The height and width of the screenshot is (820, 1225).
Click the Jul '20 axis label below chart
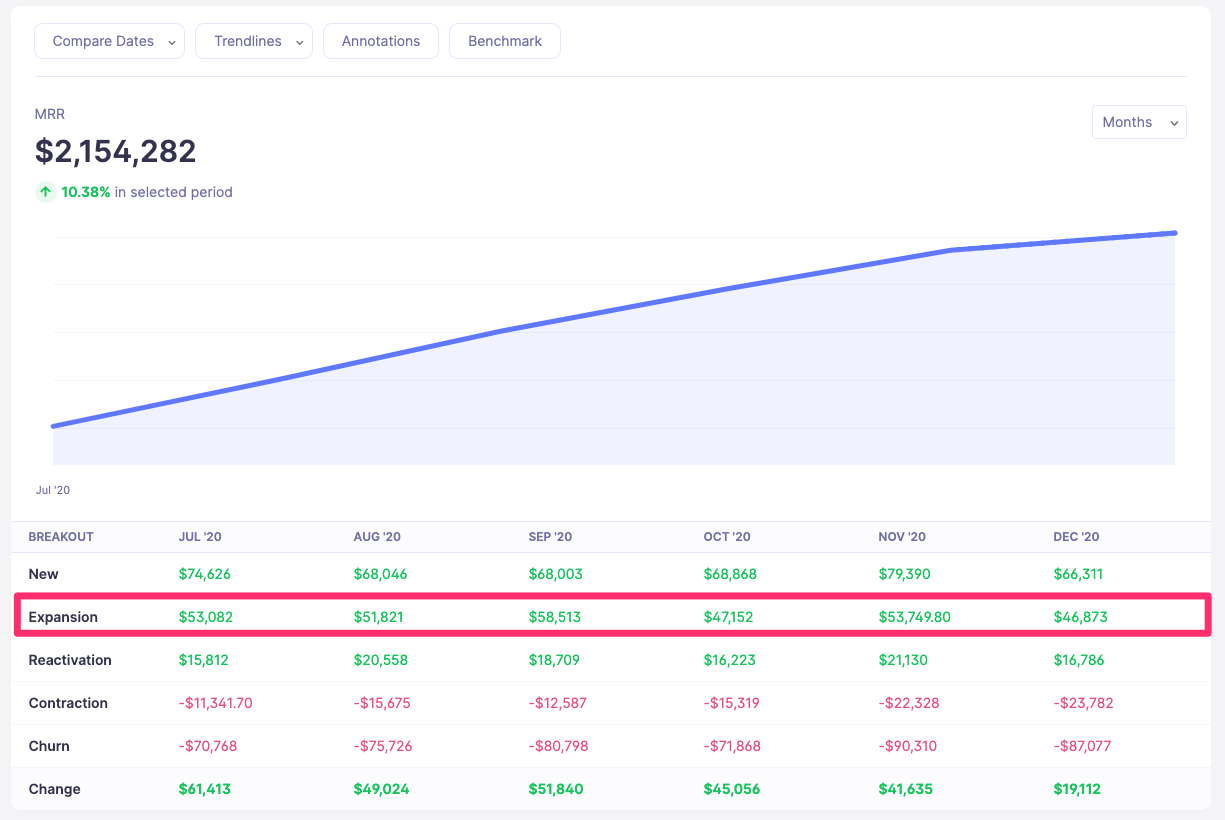[53, 490]
